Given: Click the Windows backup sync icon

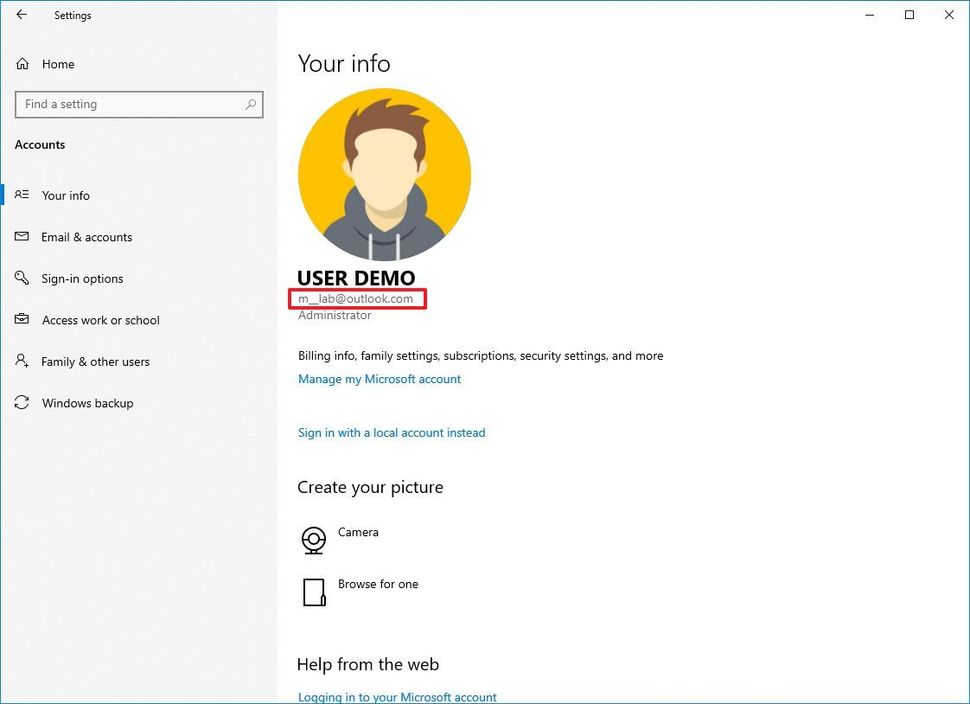Looking at the screenshot, I should [22, 403].
